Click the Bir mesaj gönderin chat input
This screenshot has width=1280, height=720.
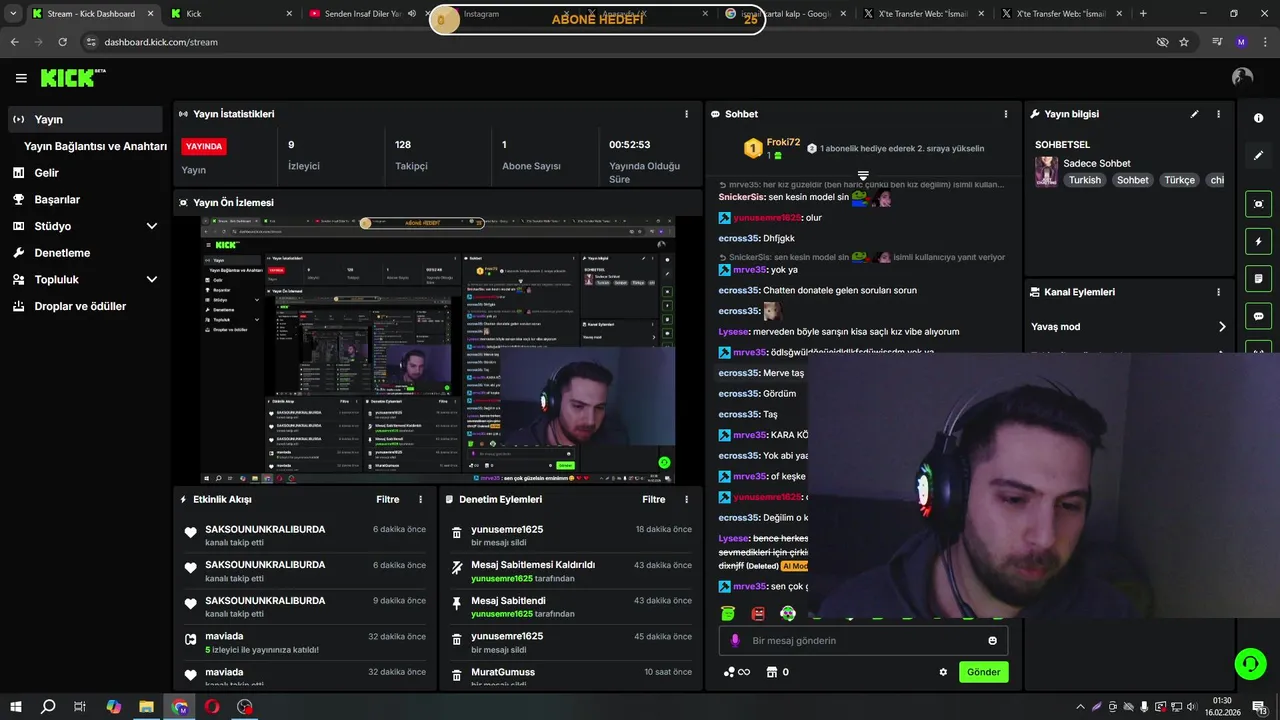(x=863, y=641)
